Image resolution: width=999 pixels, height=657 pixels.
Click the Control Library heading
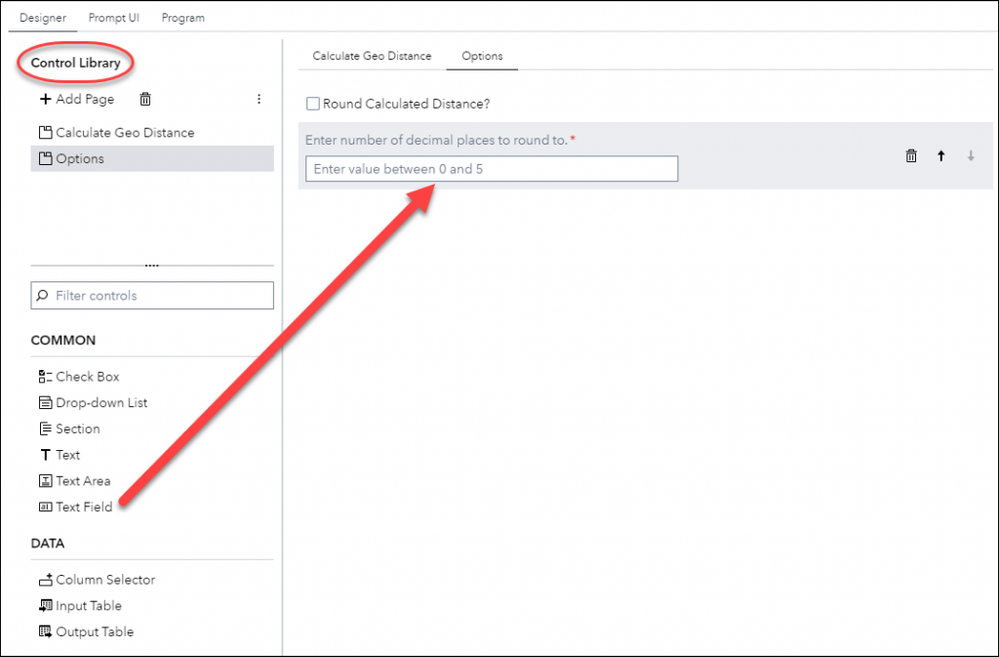pyautogui.click(x=76, y=63)
